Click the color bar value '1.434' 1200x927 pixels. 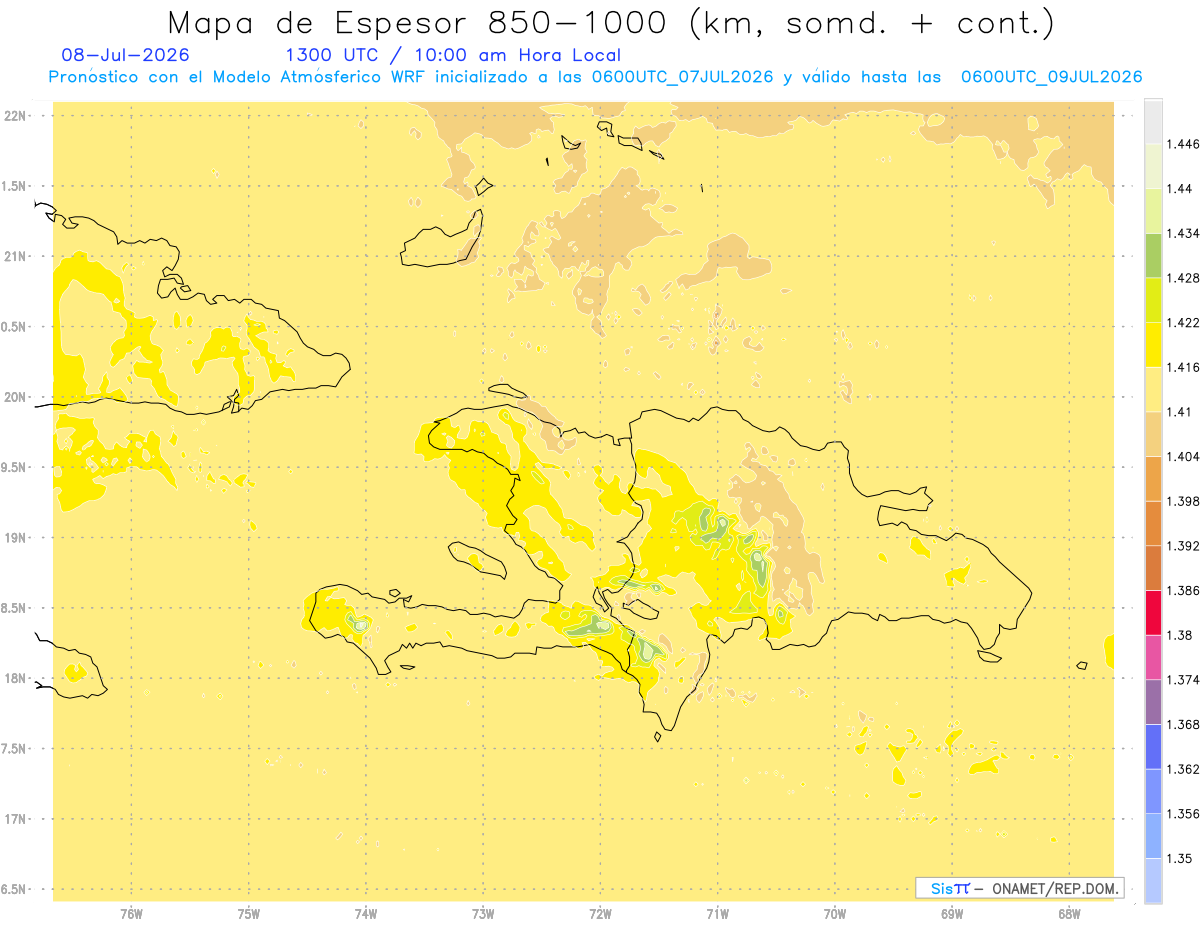1183,233
